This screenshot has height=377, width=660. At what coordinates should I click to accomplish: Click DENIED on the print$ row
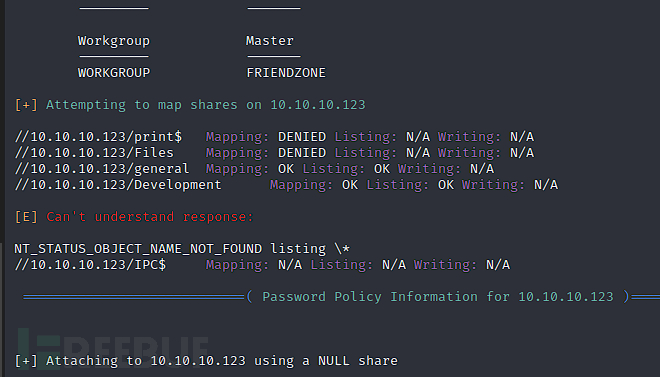pos(302,137)
